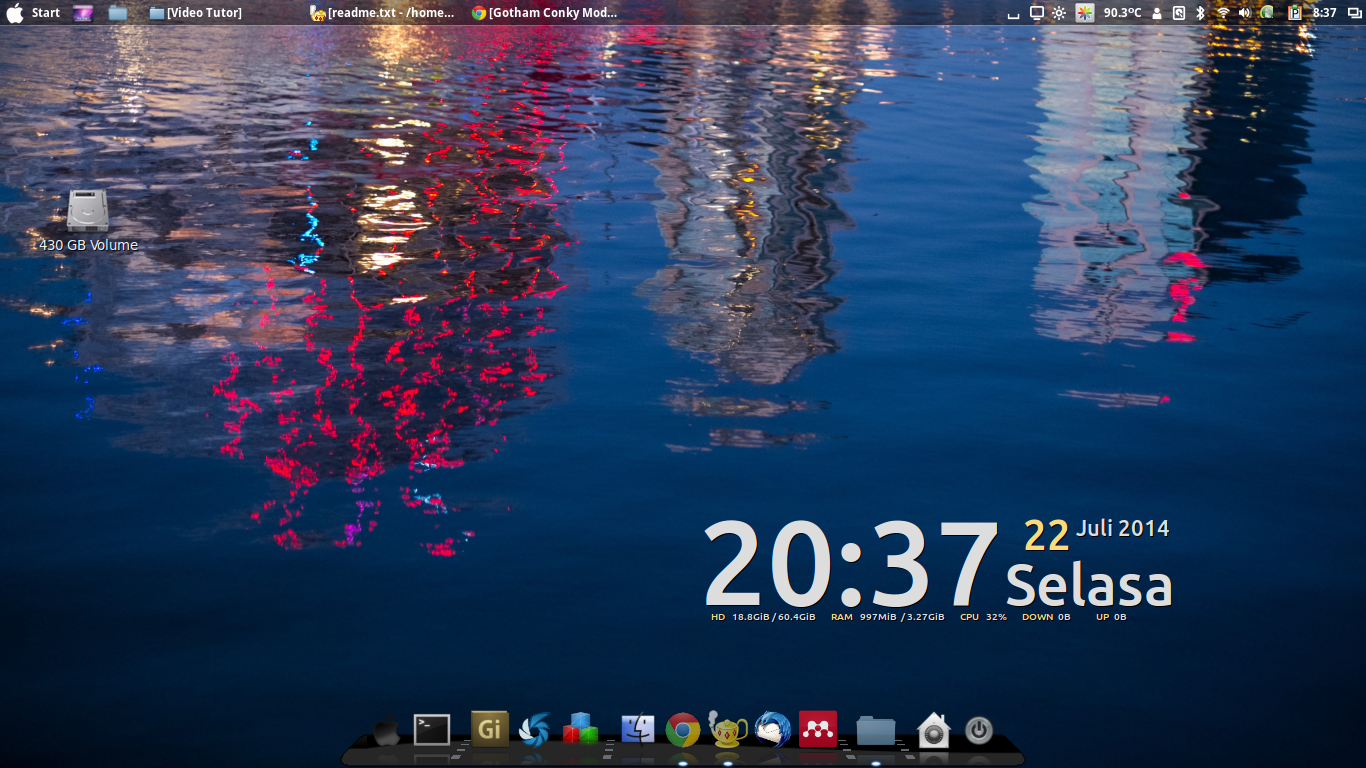Viewport: 1366px width, 768px height.
Task: Switch to the Video Tutor window
Action: click(196, 13)
